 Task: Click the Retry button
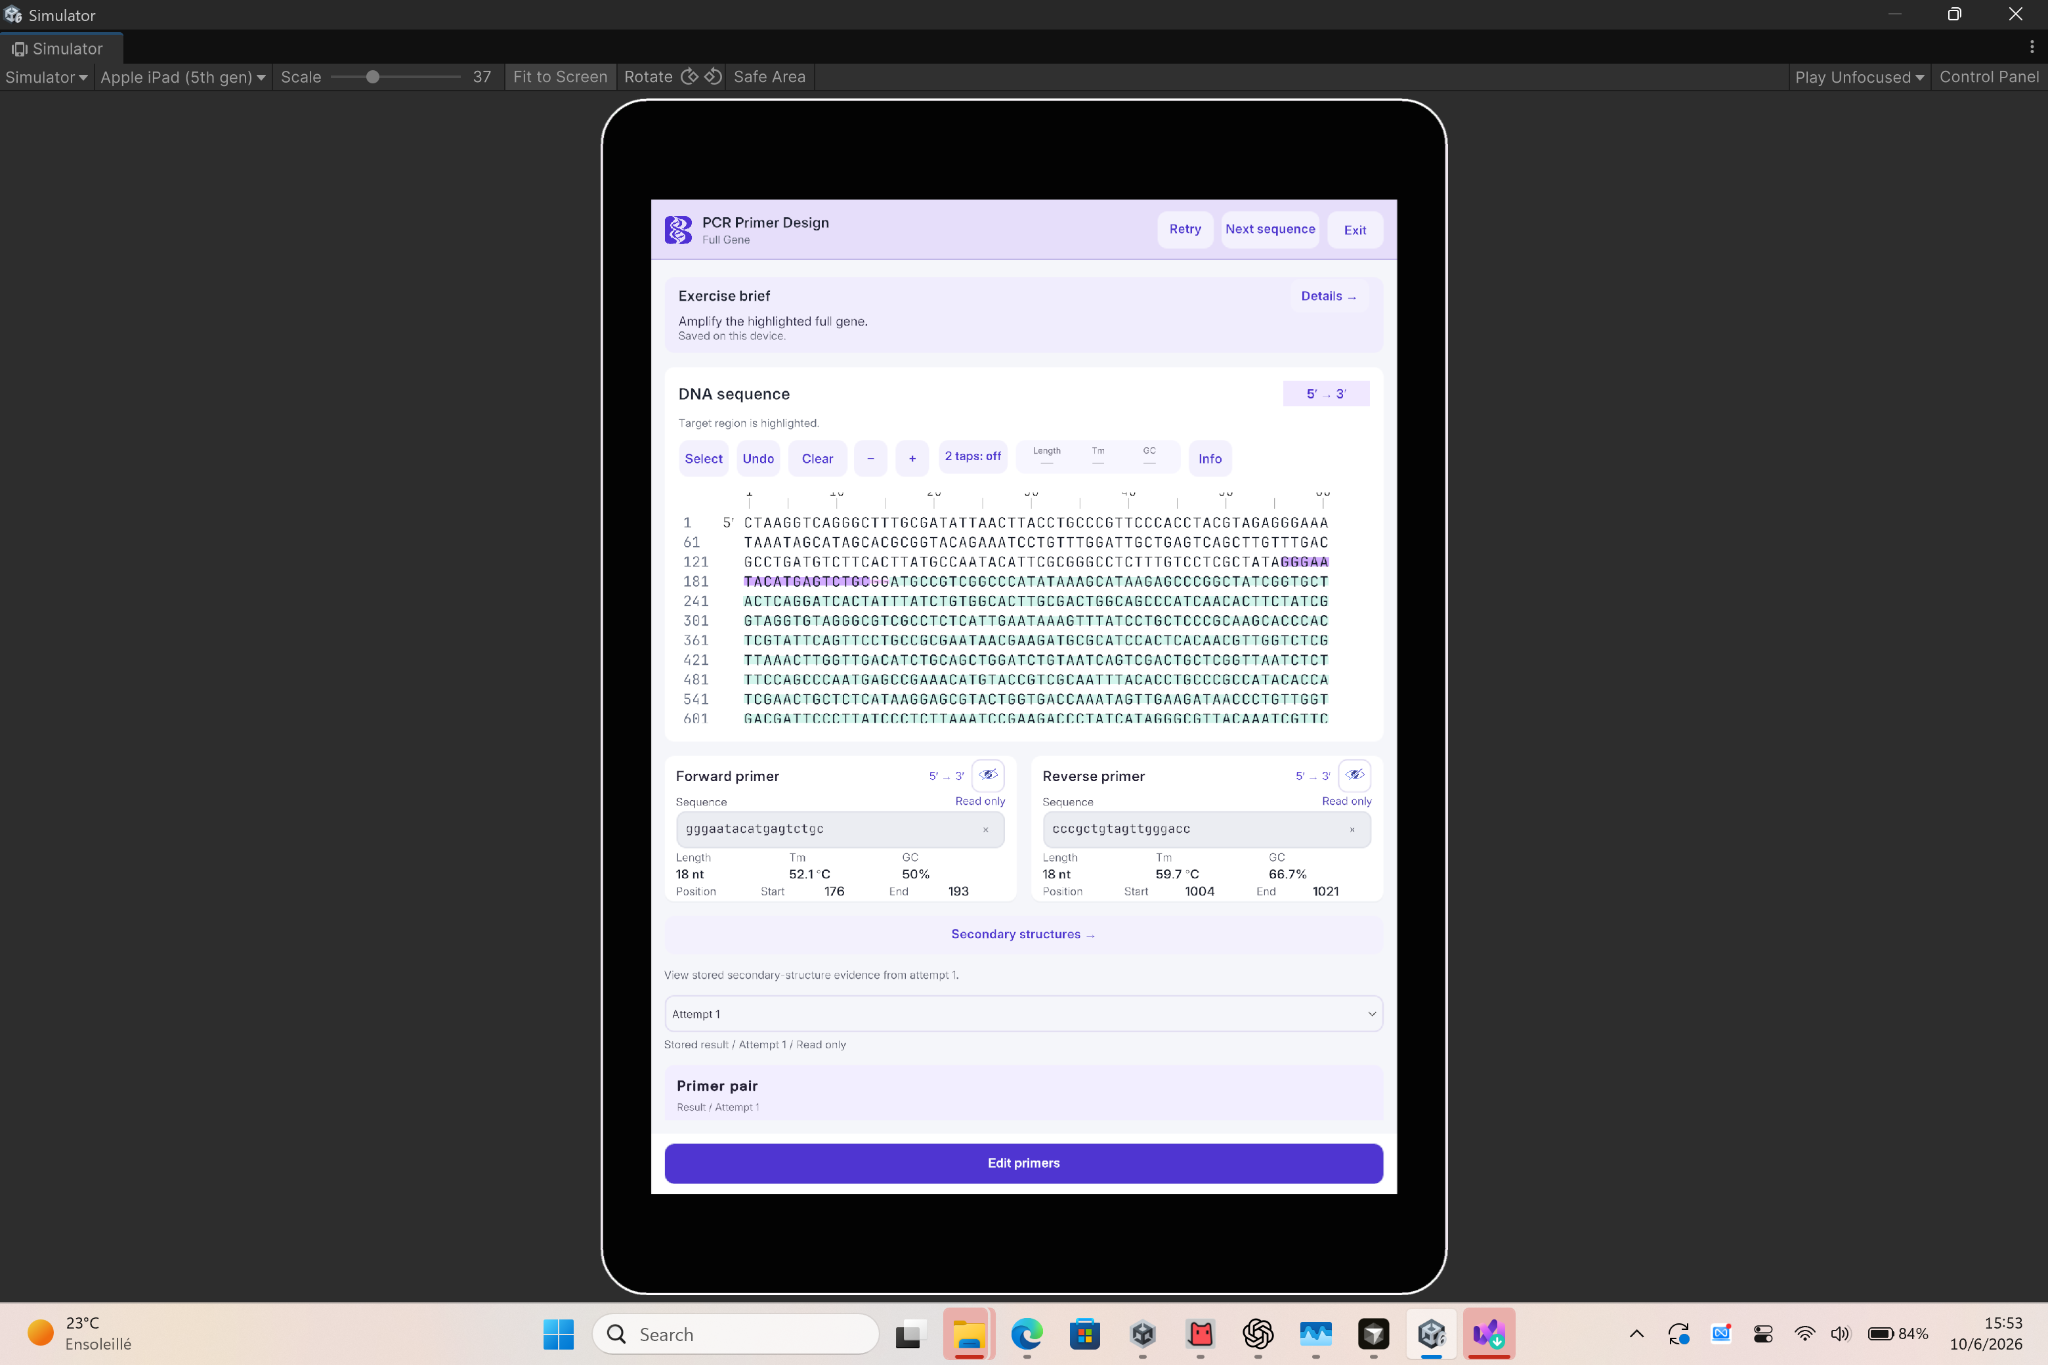[x=1185, y=230]
